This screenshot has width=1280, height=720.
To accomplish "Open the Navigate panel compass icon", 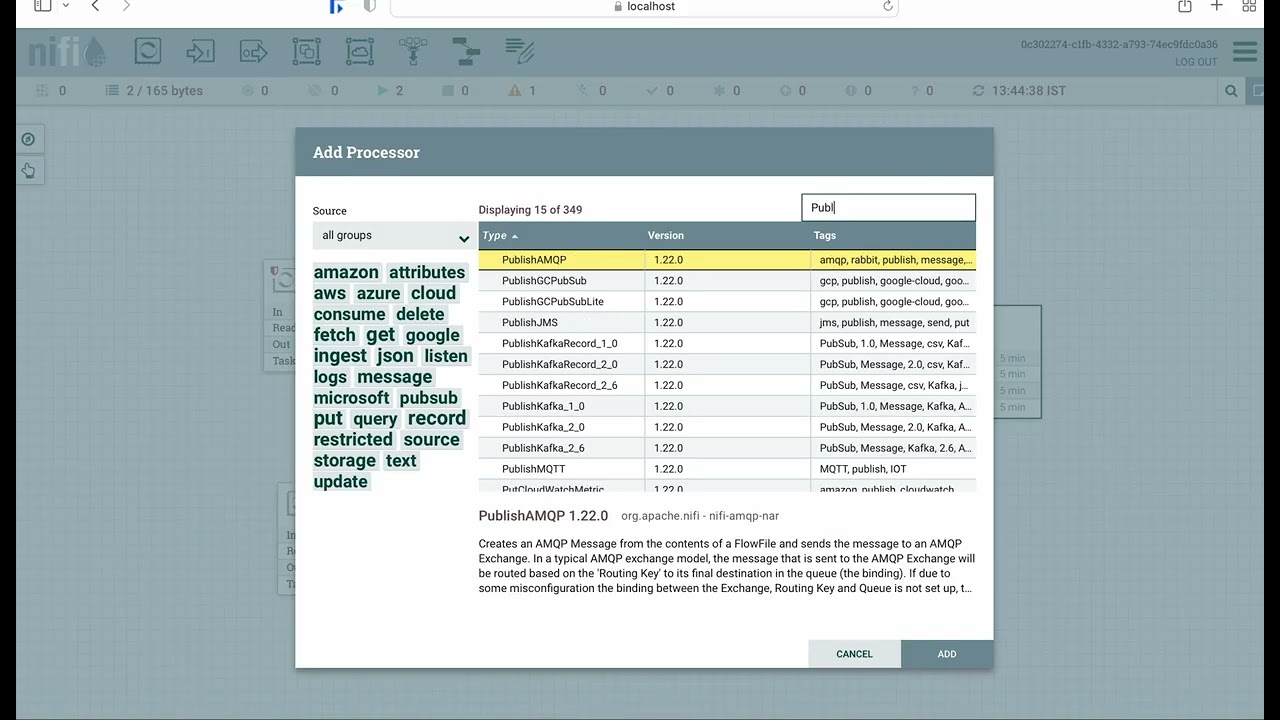I will pyautogui.click(x=28, y=139).
